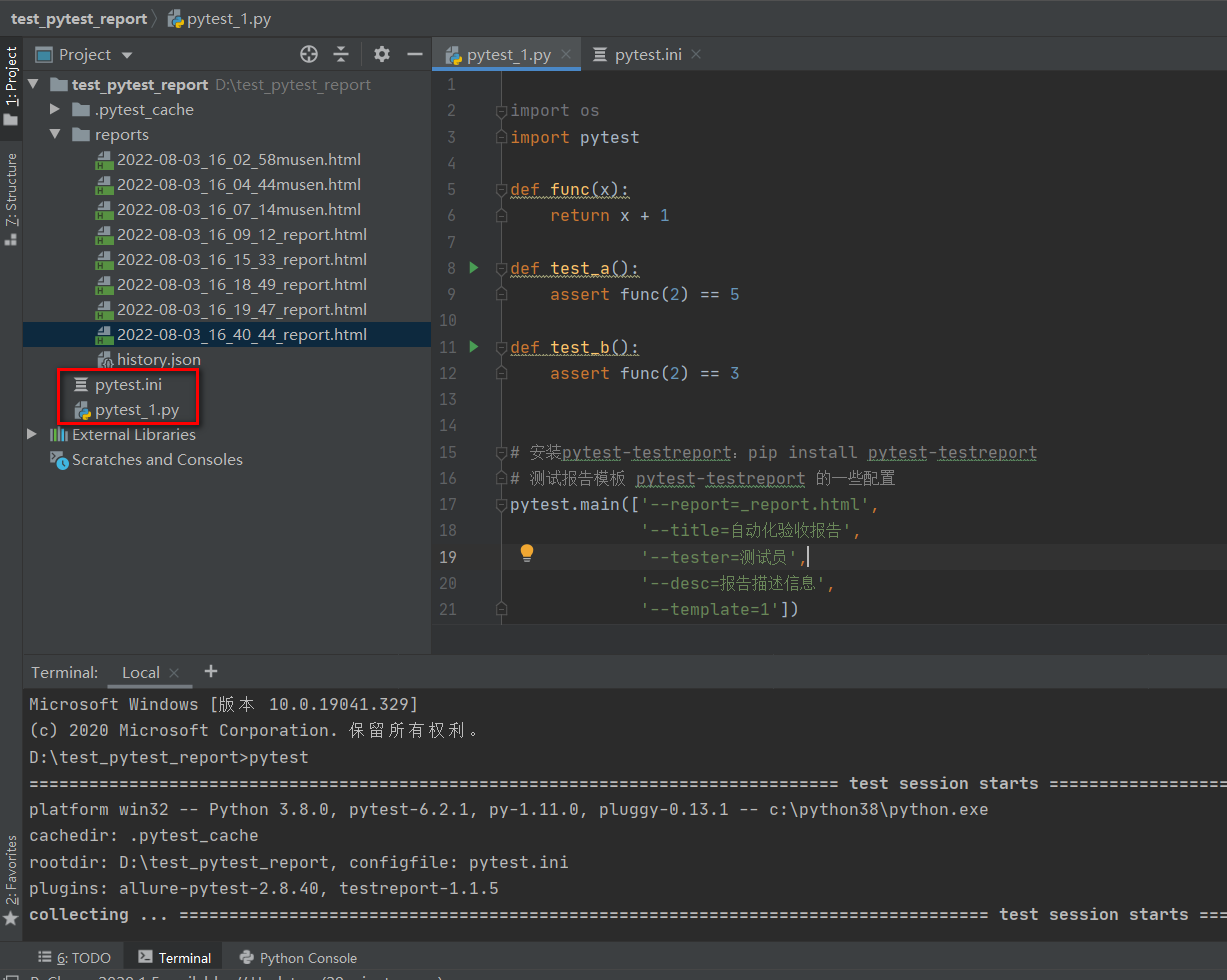Hide the Project panel with minus icon

click(x=414, y=54)
